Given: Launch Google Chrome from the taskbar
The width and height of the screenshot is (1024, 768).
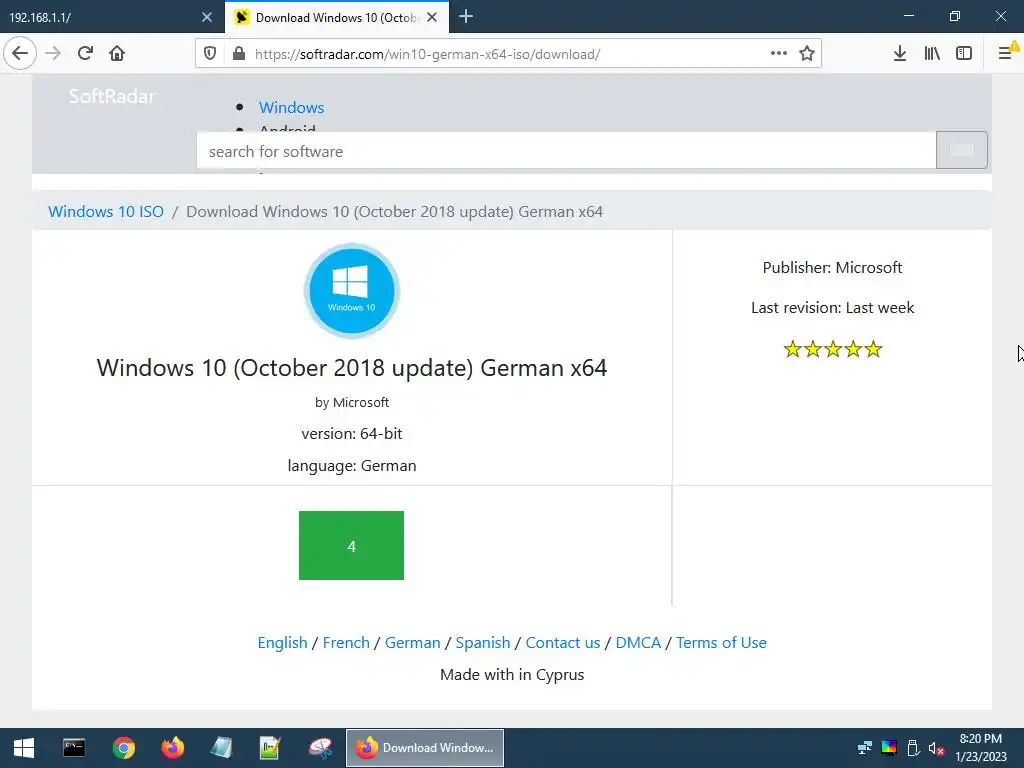Looking at the screenshot, I should click(x=123, y=748).
